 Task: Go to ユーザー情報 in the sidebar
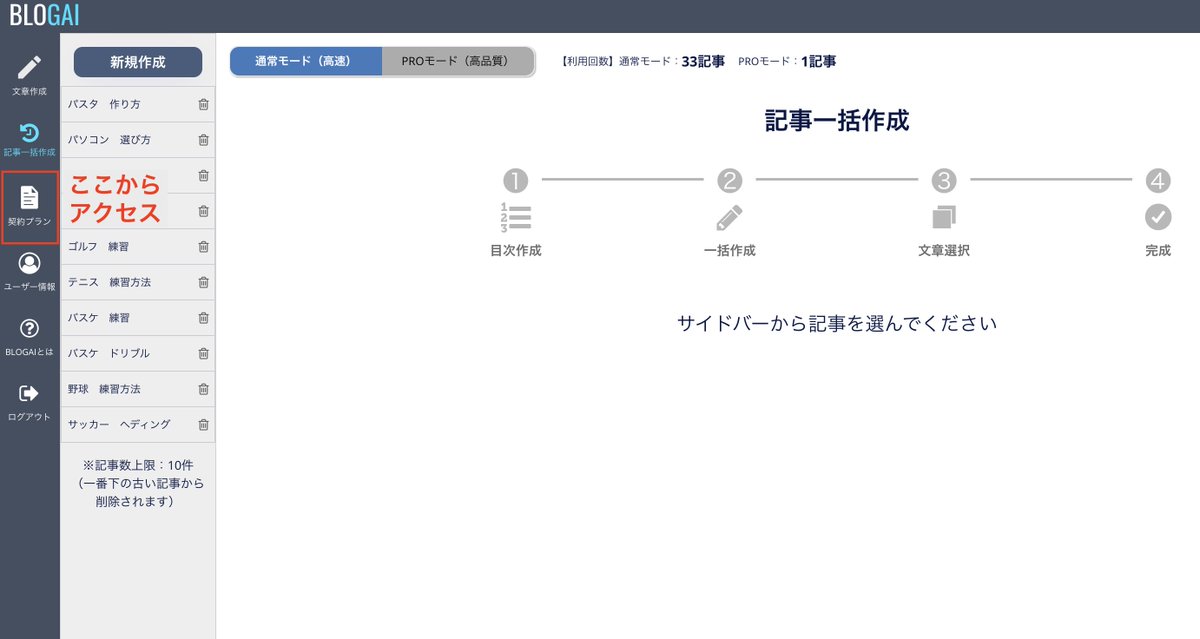[29, 272]
